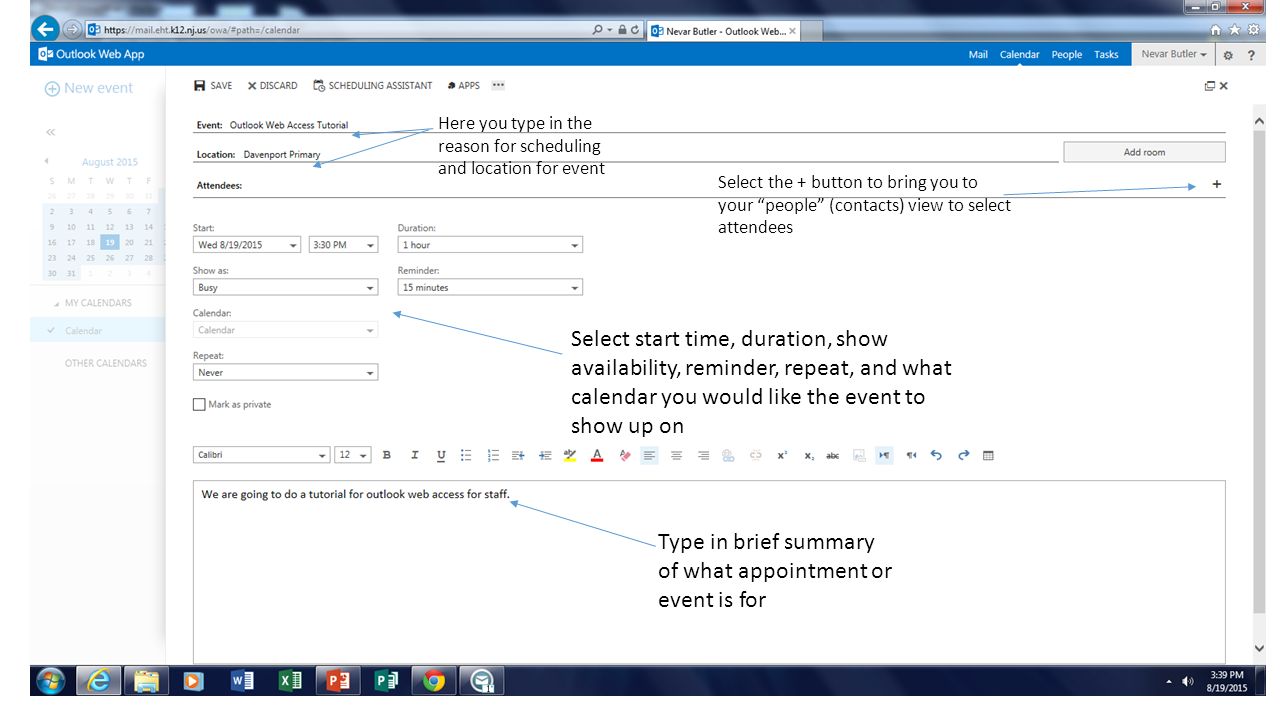This screenshot has height=720, width=1280.
Task: Open the Repeat Never dropdown
Action: (x=285, y=373)
